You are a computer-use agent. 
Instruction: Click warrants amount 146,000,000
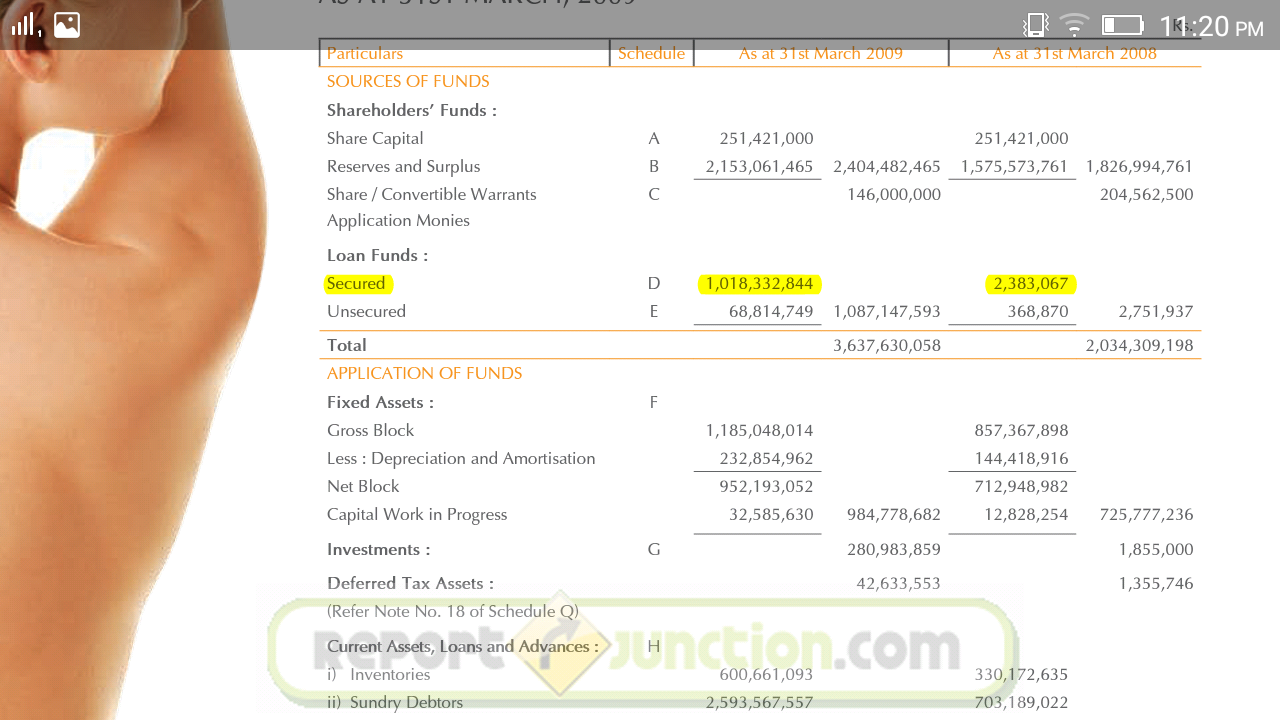pyautogui.click(x=894, y=194)
